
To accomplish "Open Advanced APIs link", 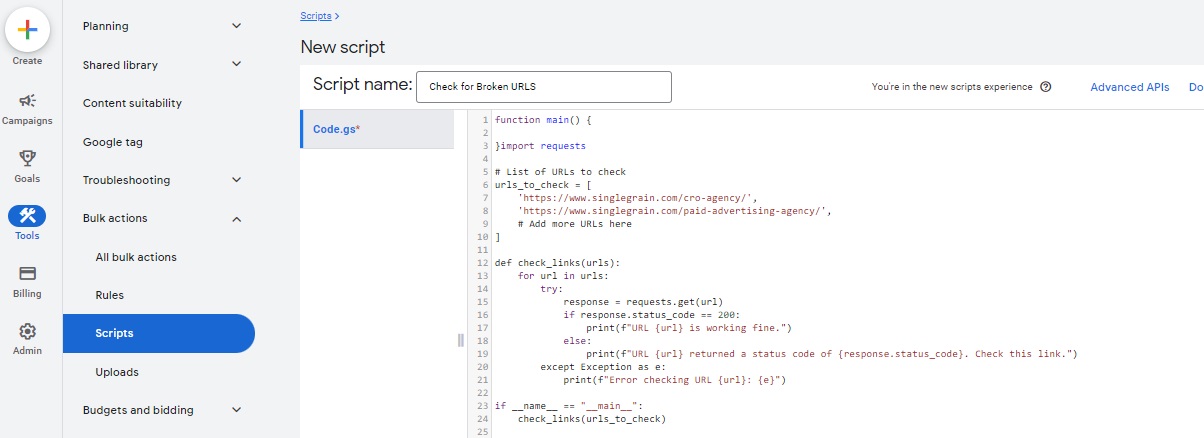I will pos(1129,87).
